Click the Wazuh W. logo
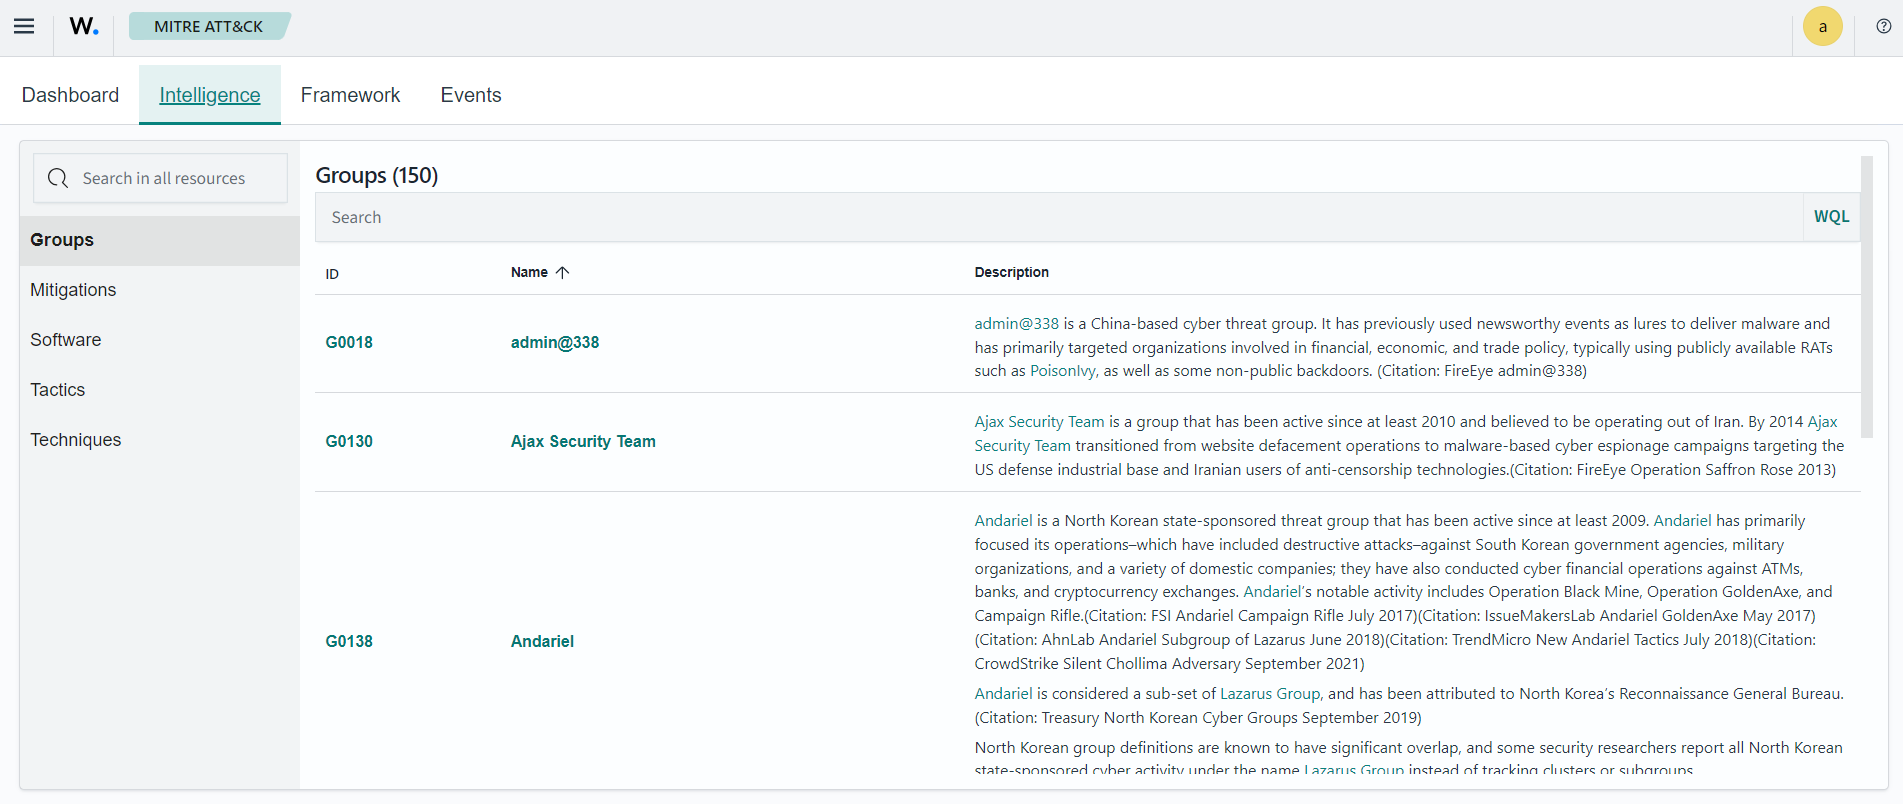Image resolution: width=1903 pixels, height=804 pixels. pos(84,27)
